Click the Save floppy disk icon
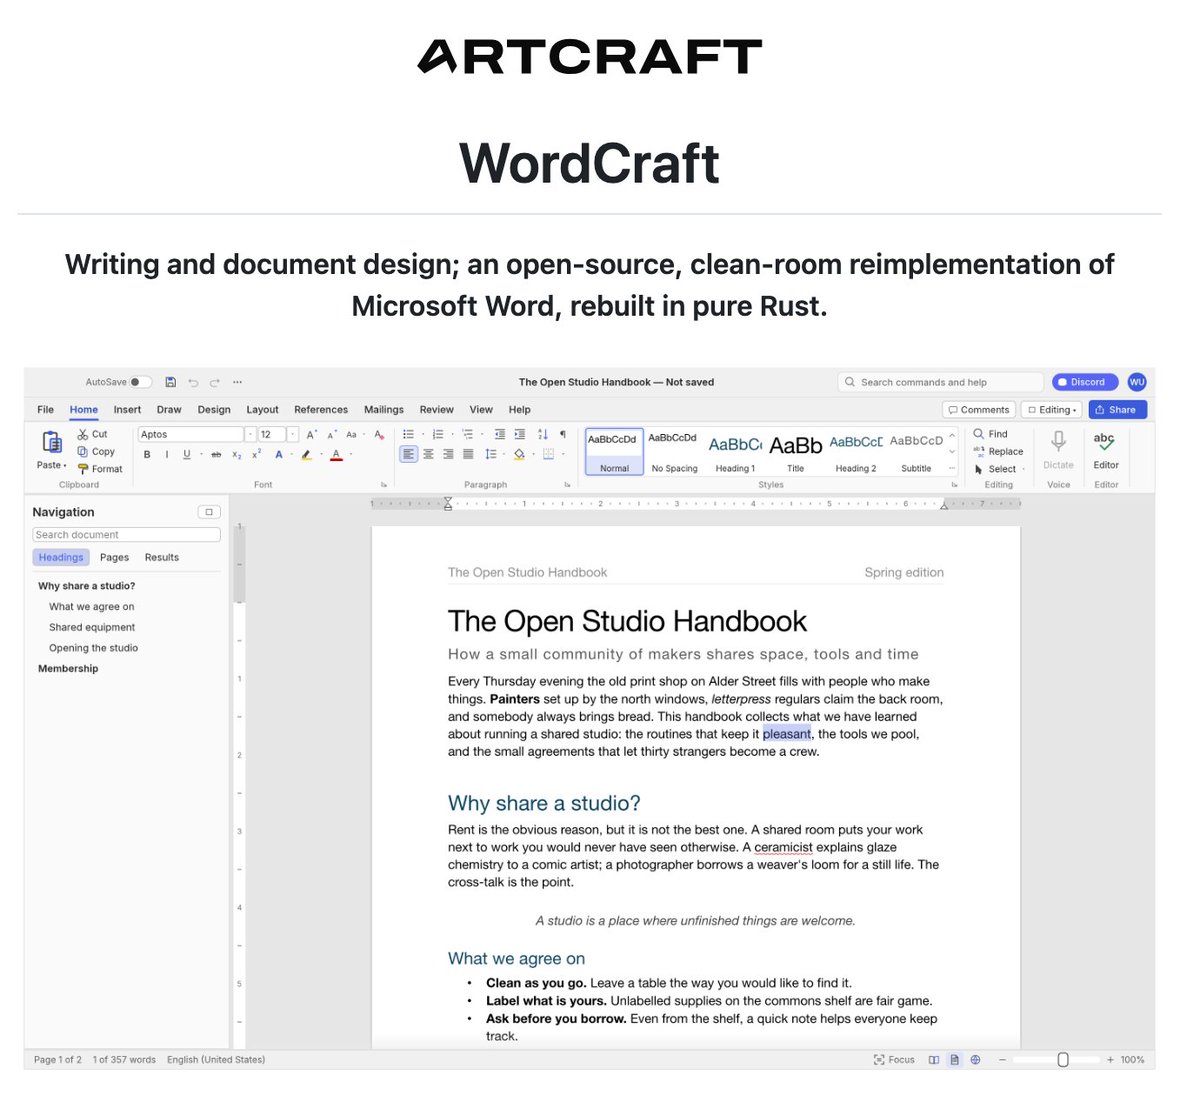The image size is (1200, 1096). point(170,382)
